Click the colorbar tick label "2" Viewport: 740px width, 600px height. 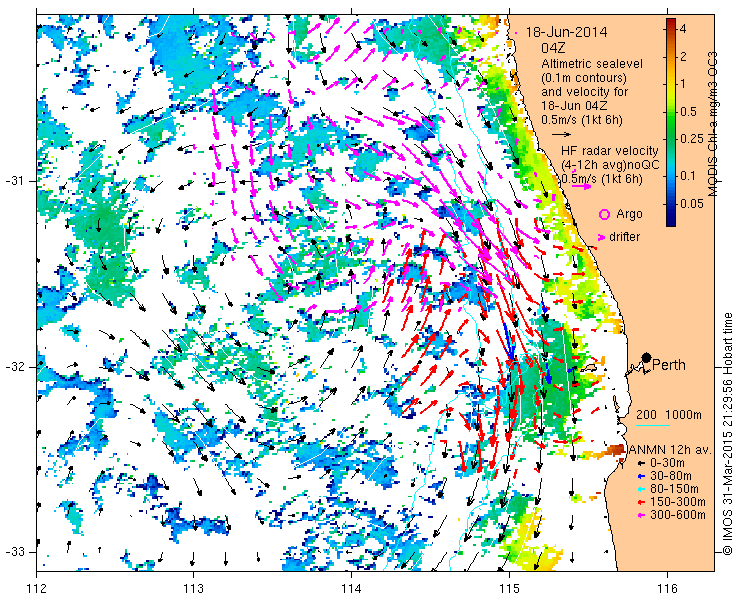[x=683, y=57]
